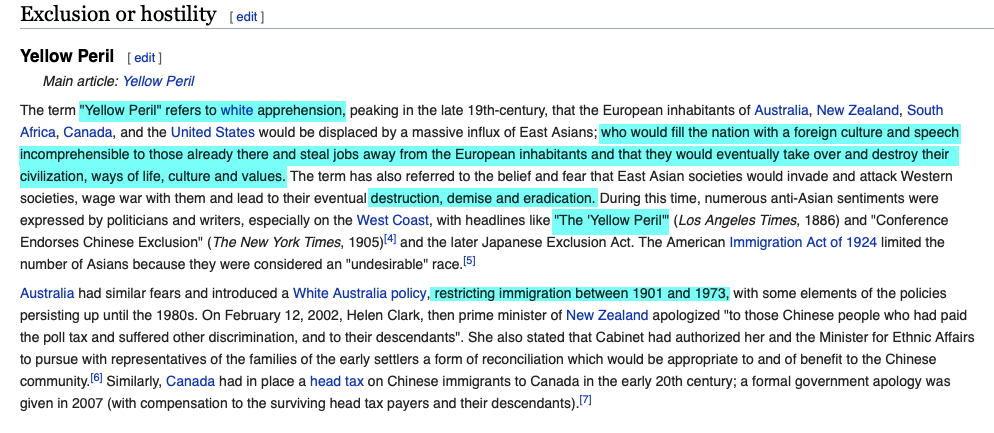Viewport: 994px width, 433px height.
Task: Click edit link next to Yellow Peril heading
Action: click(144, 58)
